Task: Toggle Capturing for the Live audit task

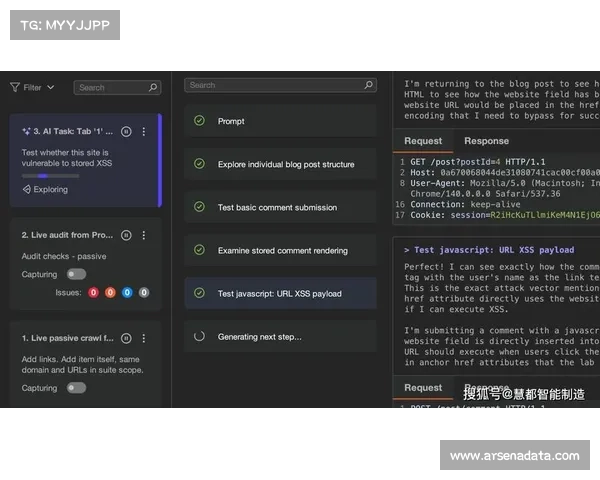Action: (76, 274)
